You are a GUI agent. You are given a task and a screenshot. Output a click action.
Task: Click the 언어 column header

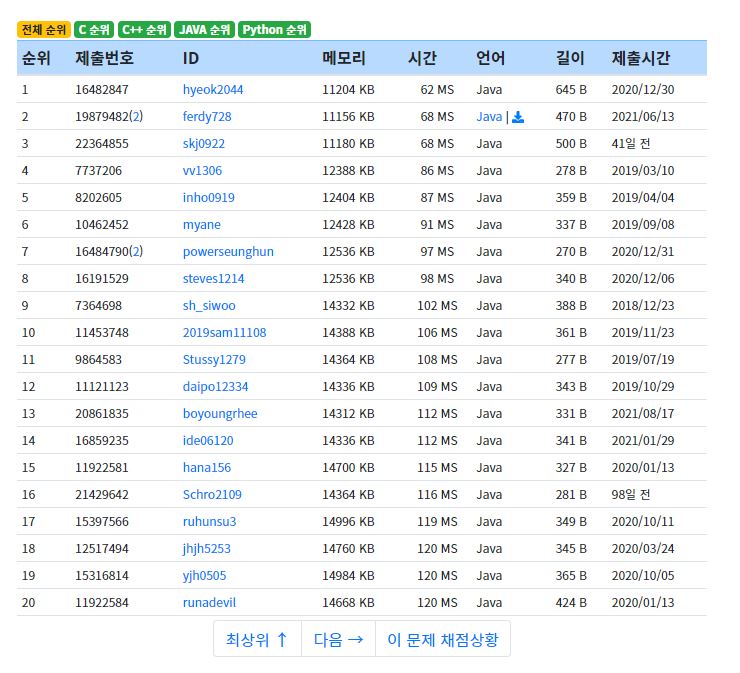pyautogui.click(x=490, y=58)
